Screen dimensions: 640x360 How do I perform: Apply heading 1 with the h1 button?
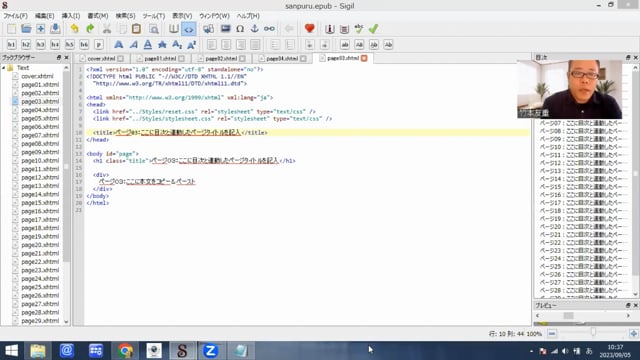coord(11,44)
